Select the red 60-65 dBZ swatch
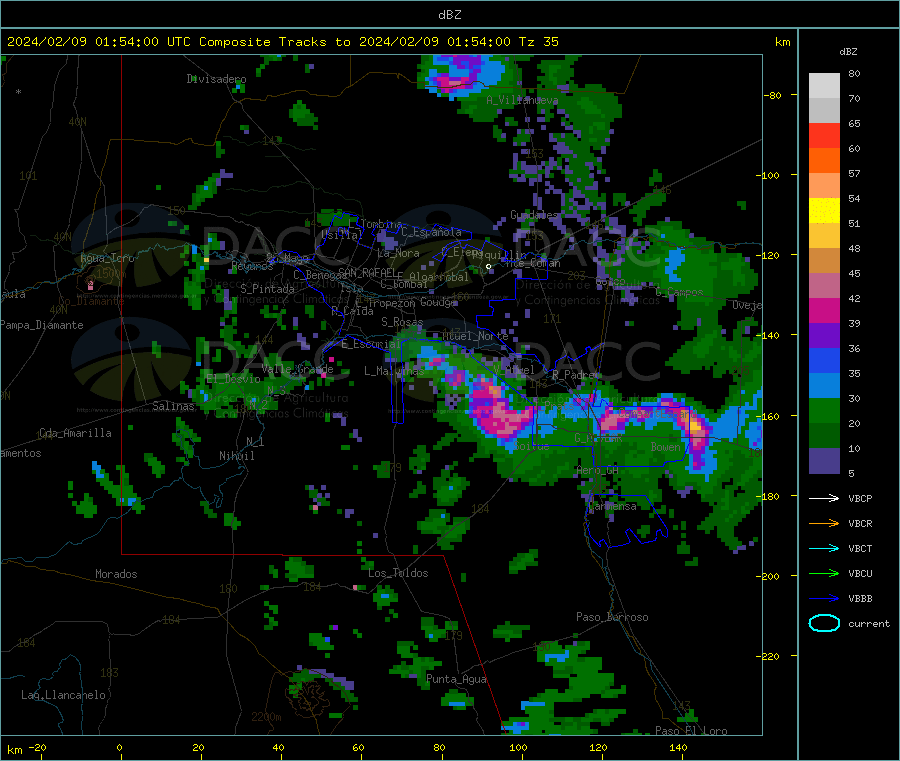The height and width of the screenshot is (761, 900). pos(824,135)
